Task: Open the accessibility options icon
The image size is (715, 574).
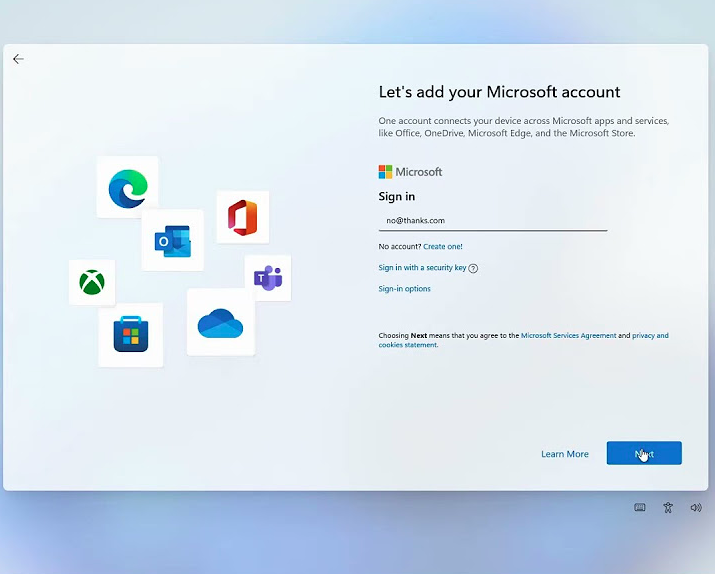Action: point(668,507)
